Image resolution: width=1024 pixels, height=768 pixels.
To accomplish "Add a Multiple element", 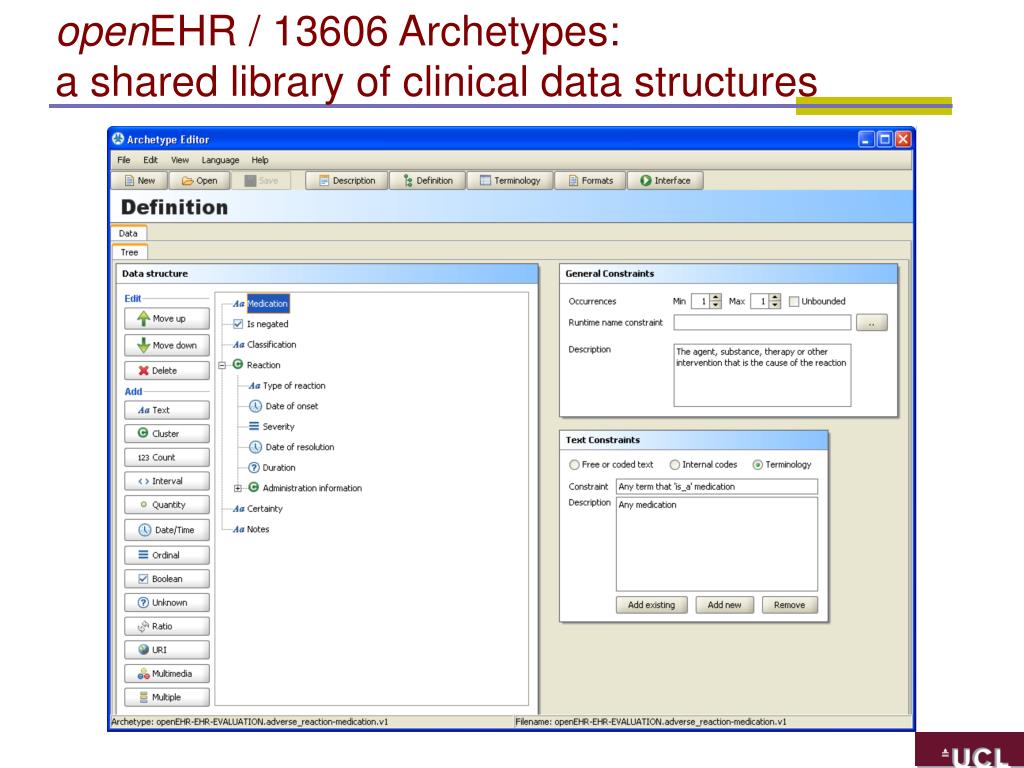I will (167, 697).
